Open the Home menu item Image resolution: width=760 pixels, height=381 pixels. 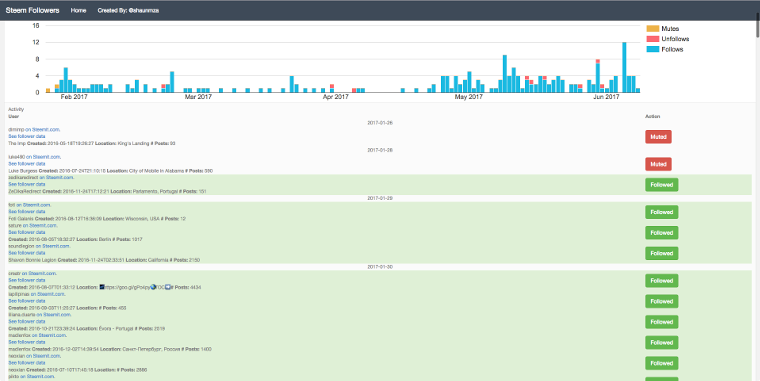pos(78,10)
